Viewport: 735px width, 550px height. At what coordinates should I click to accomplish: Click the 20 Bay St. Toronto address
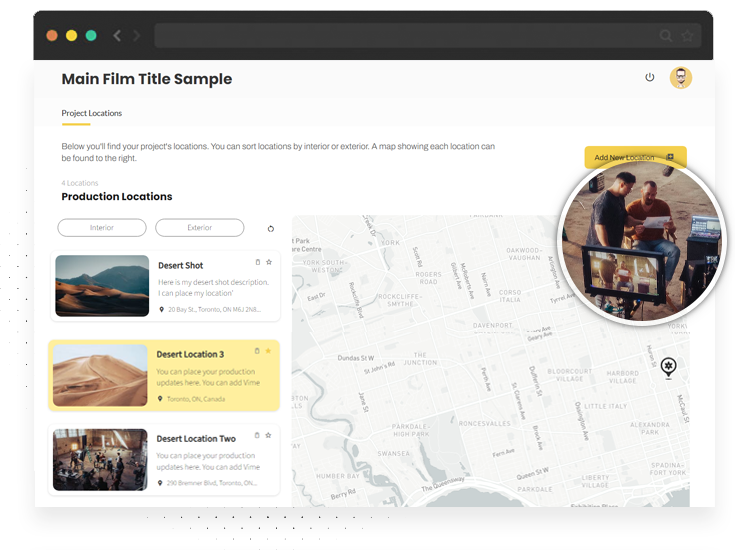[x=214, y=309]
